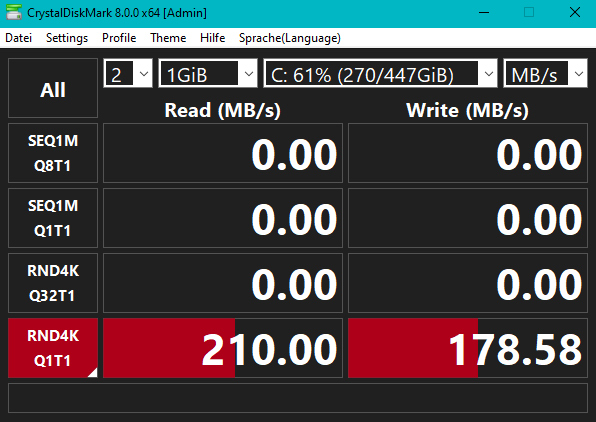The height and width of the screenshot is (422, 596).
Task: Start the SEQ1M Q1T1 test
Action: 53,218
